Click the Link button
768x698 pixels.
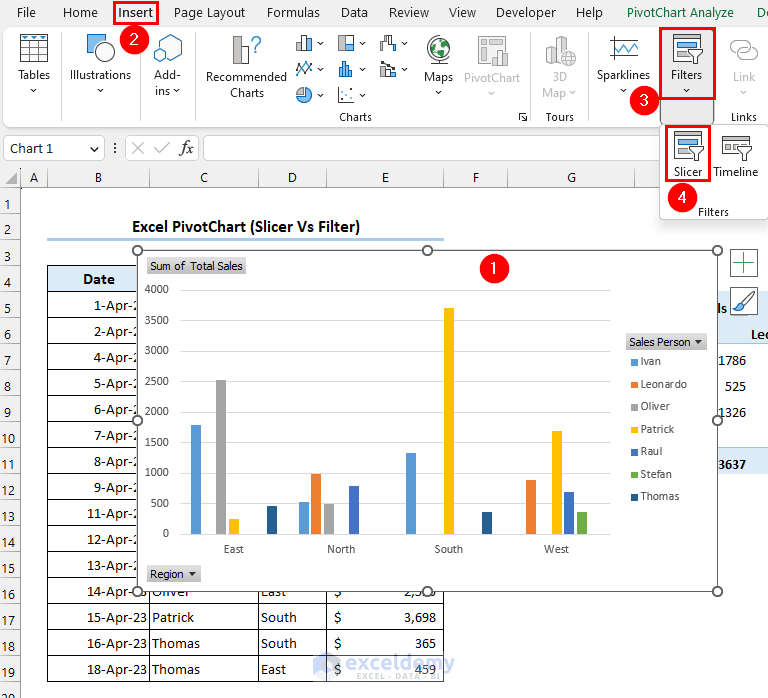[744, 67]
